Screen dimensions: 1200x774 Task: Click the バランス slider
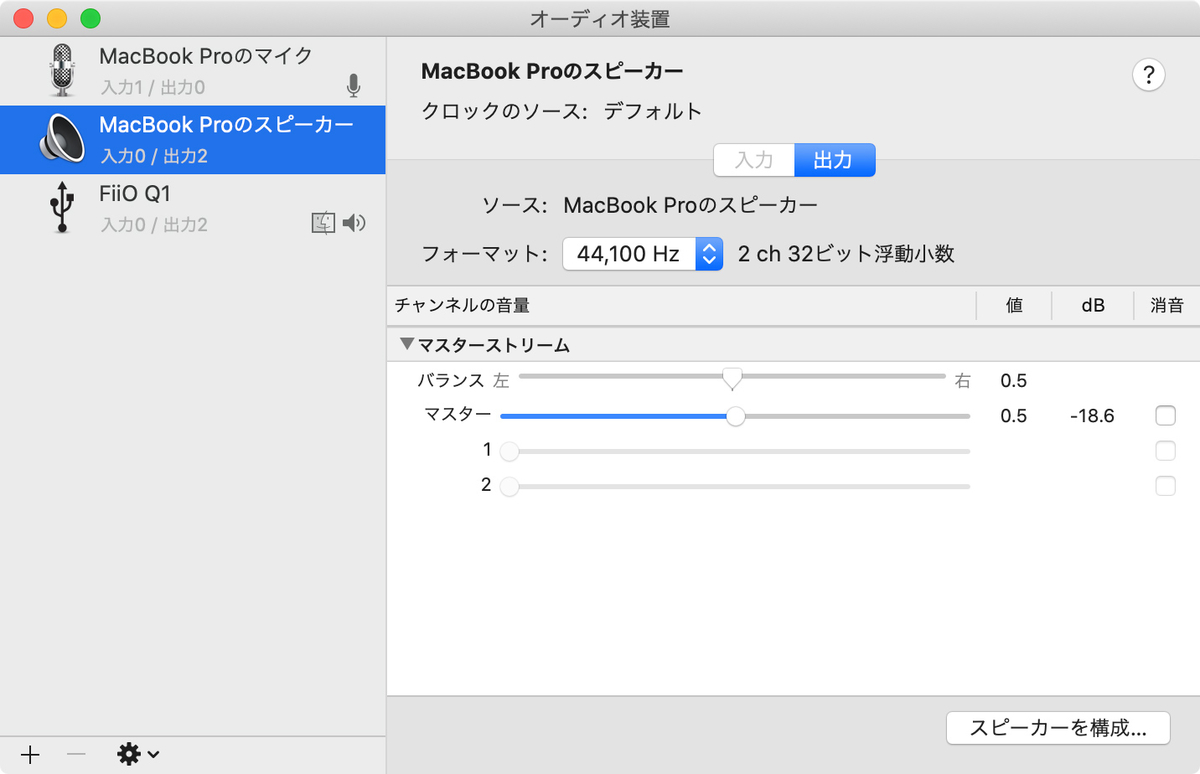coord(732,378)
